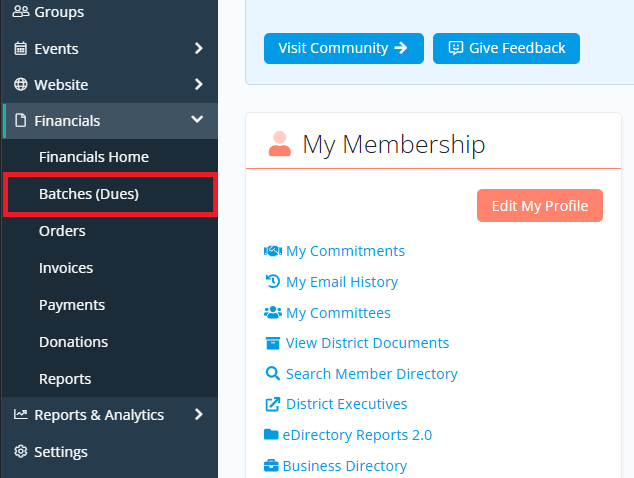This screenshot has width=634, height=478.
Task: Open Invoices under Financials
Action: tap(110, 268)
